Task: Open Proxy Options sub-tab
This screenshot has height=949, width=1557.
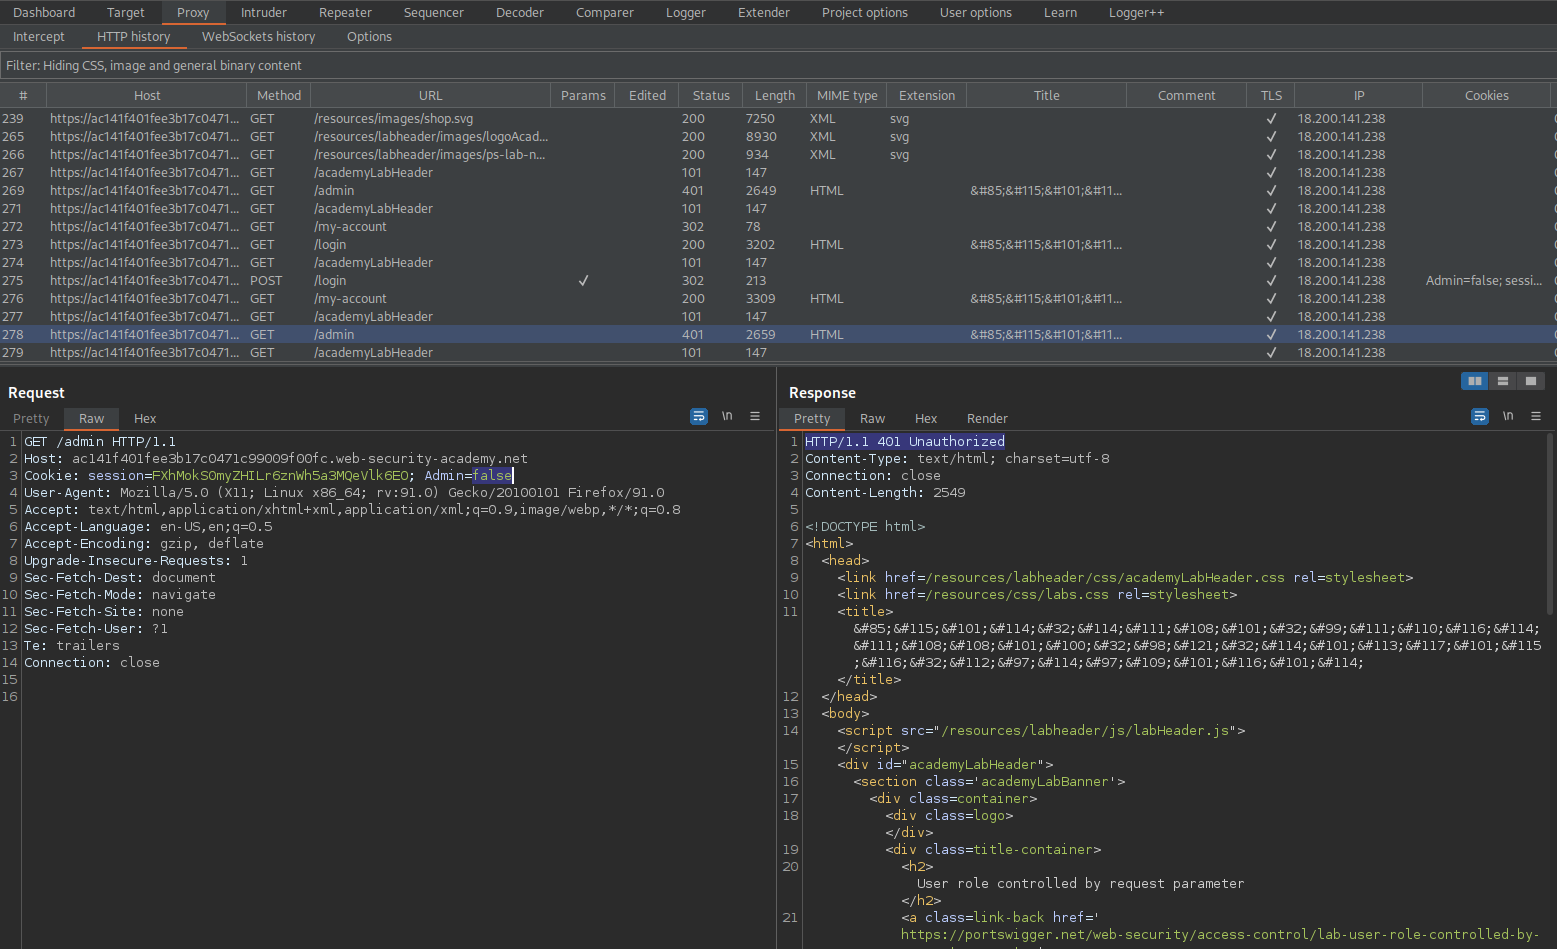Action: point(369,36)
